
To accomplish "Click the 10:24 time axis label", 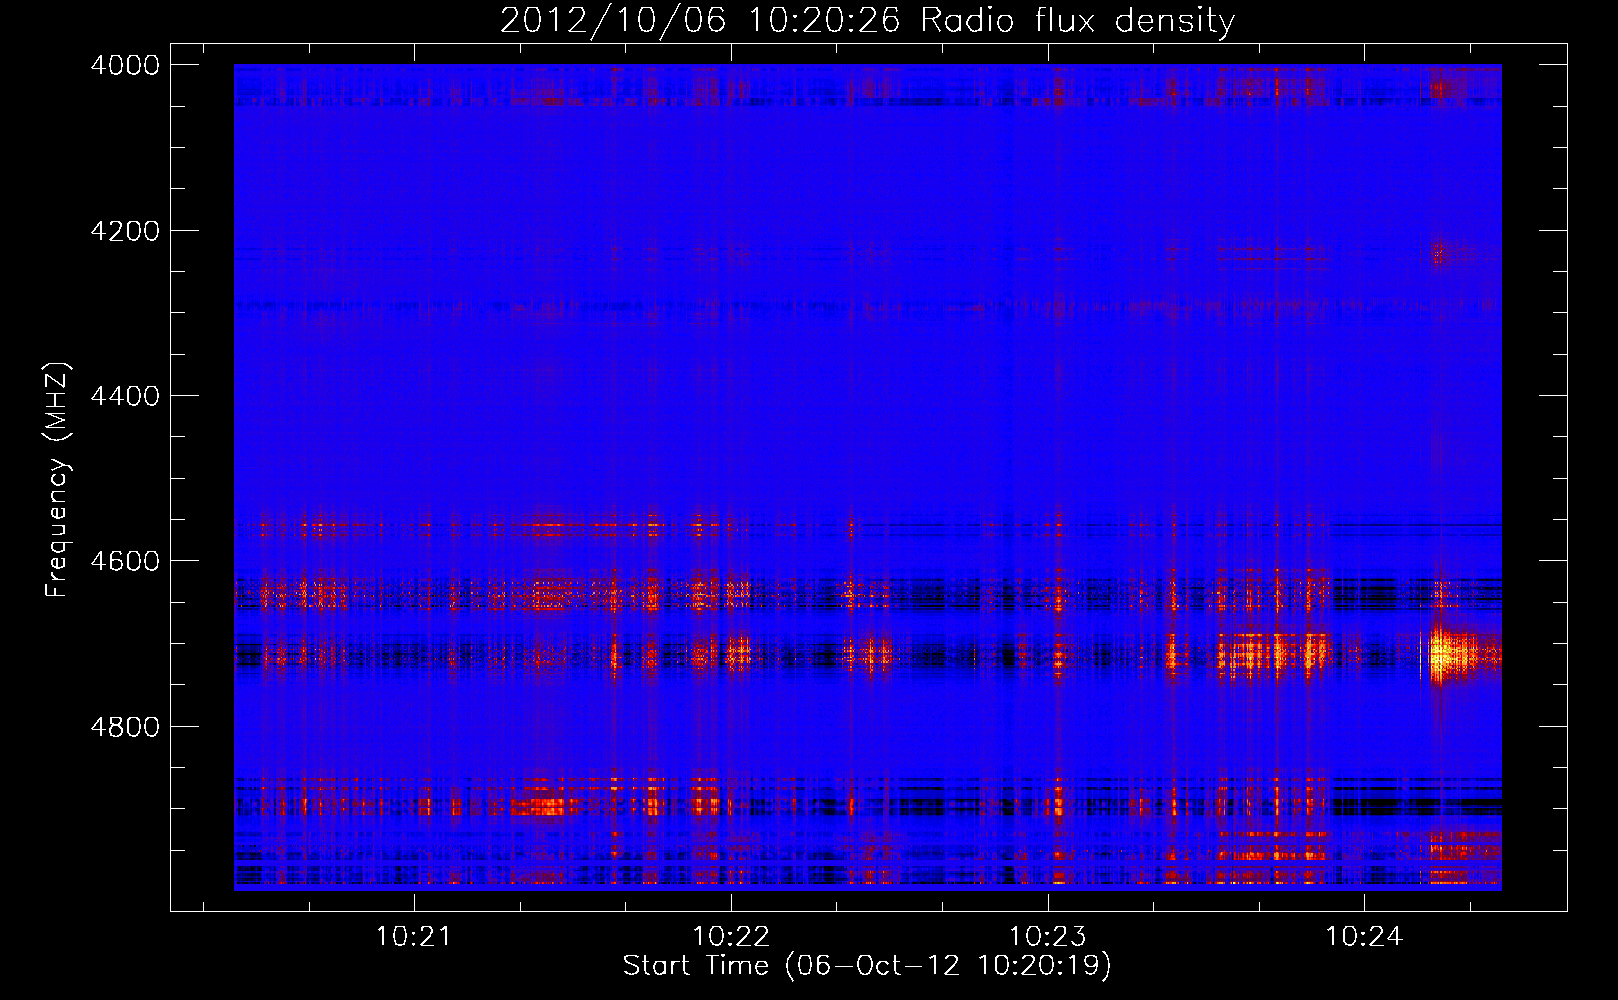I will pyautogui.click(x=1364, y=937).
